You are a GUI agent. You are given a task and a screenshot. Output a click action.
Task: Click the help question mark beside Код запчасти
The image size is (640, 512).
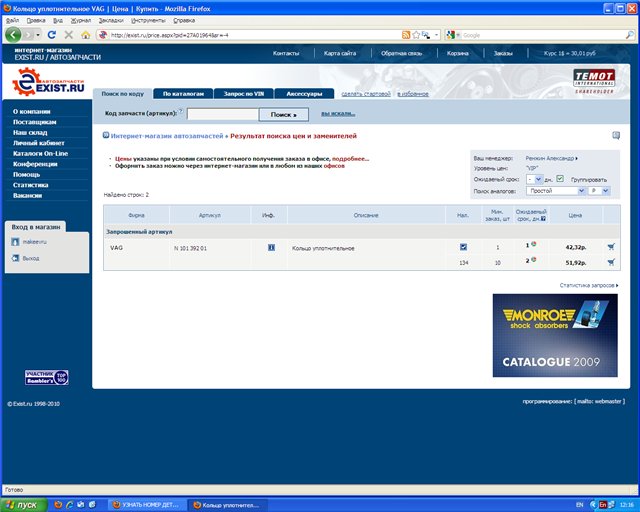click(181, 110)
